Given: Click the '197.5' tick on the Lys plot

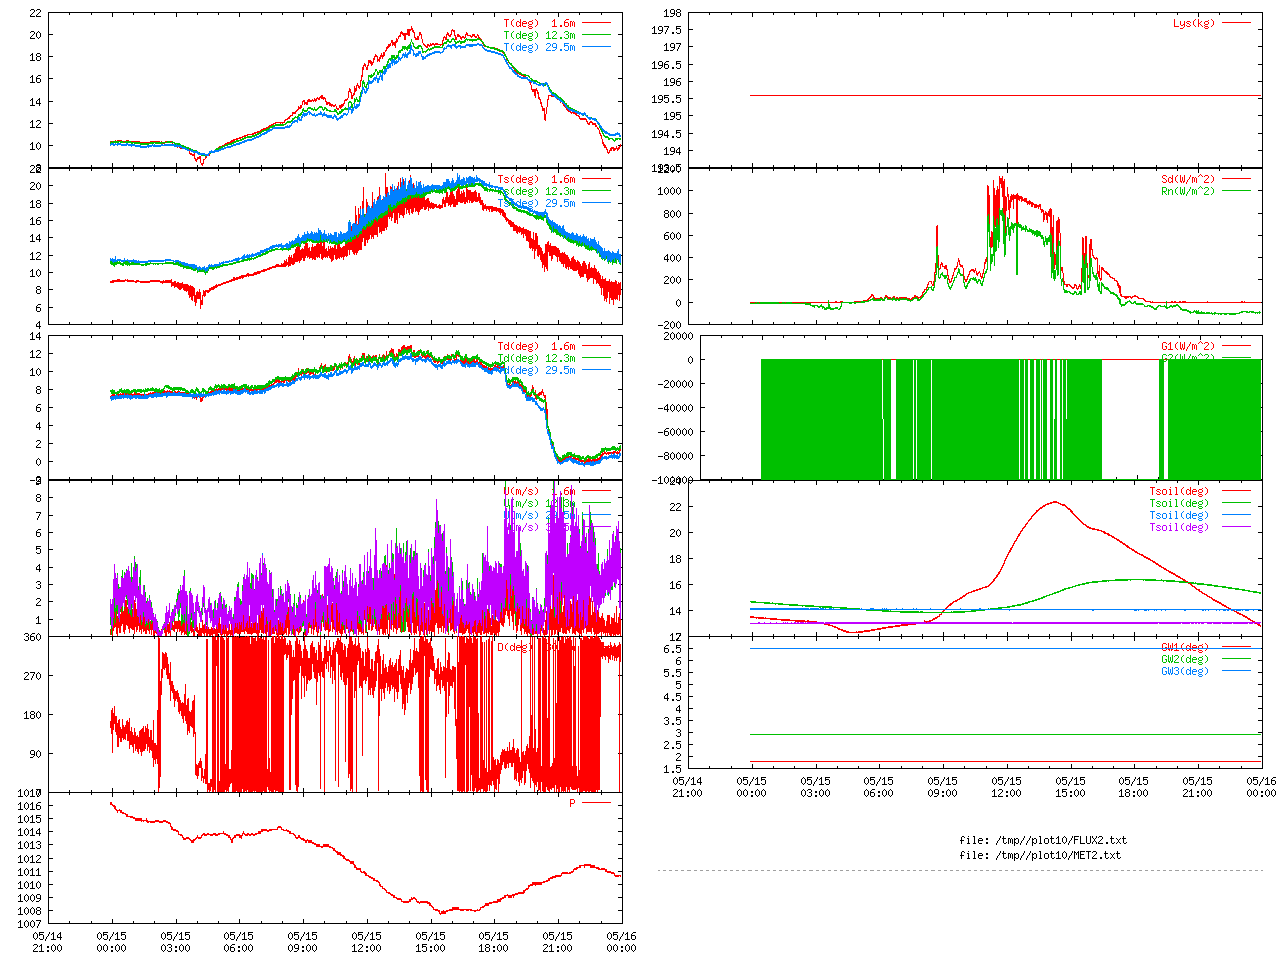Looking at the screenshot, I should 666,30.
